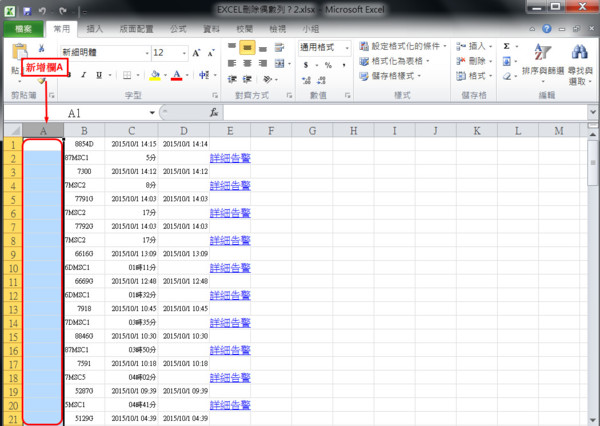Image resolution: width=600 pixels, height=426 pixels.
Task: Click the Undo arrow in title bar
Action: click(x=42, y=11)
